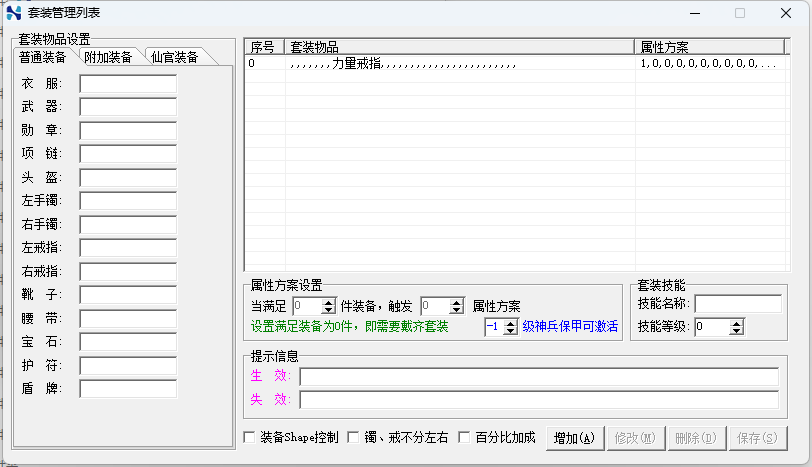
Task: Select the 普通装备 tab
Action: pos(43,57)
